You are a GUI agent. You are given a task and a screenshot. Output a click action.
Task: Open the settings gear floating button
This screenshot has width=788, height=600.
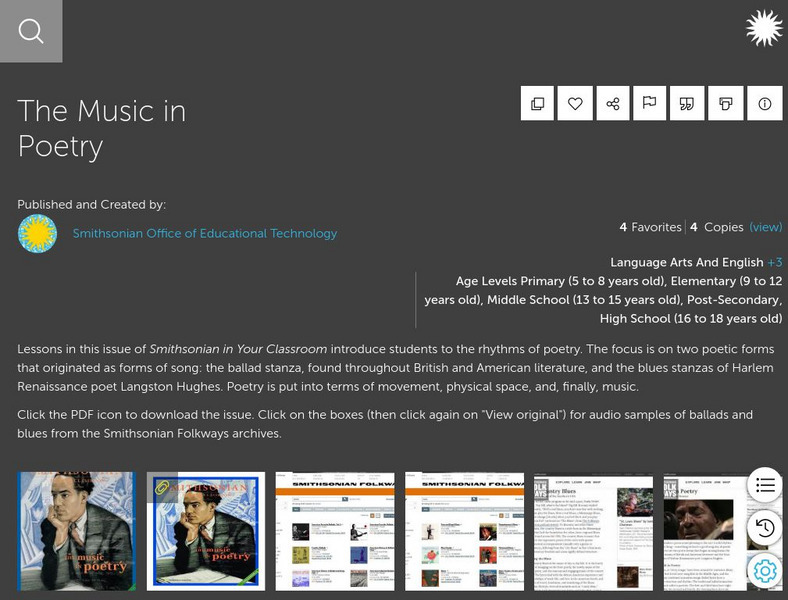(x=765, y=571)
